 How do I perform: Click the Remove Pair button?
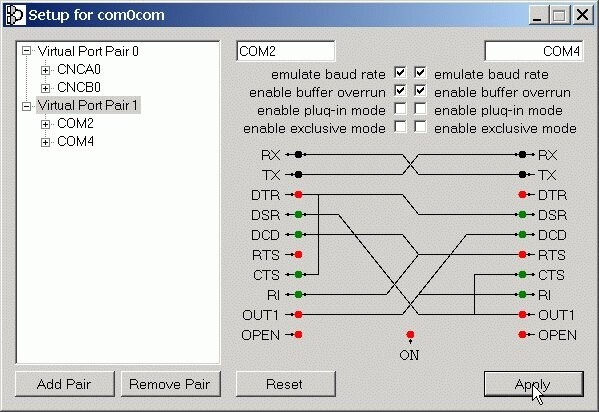pyautogui.click(x=170, y=384)
